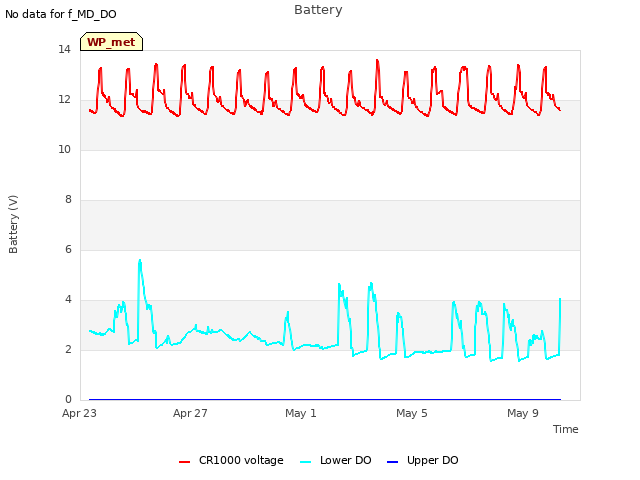Click the 0 y-axis tick label

(68, 400)
